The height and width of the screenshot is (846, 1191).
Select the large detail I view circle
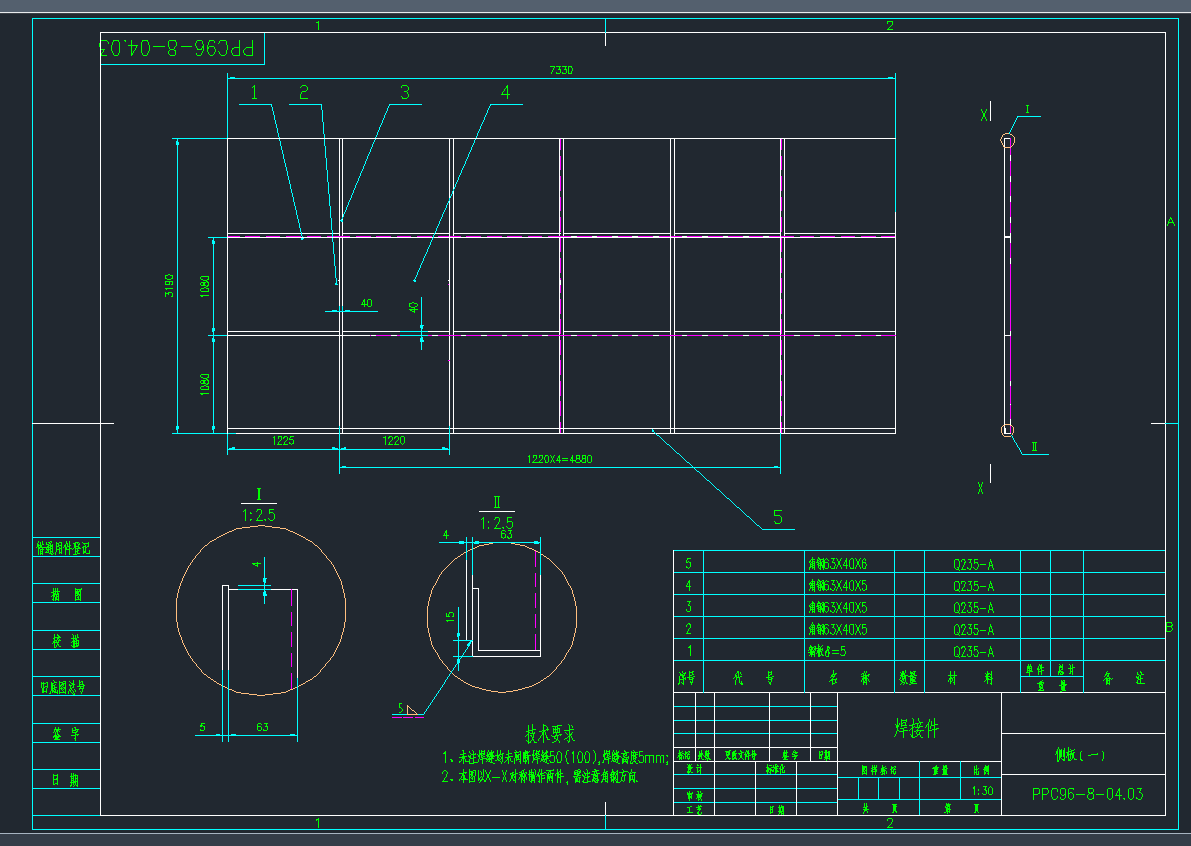(261, 610)
